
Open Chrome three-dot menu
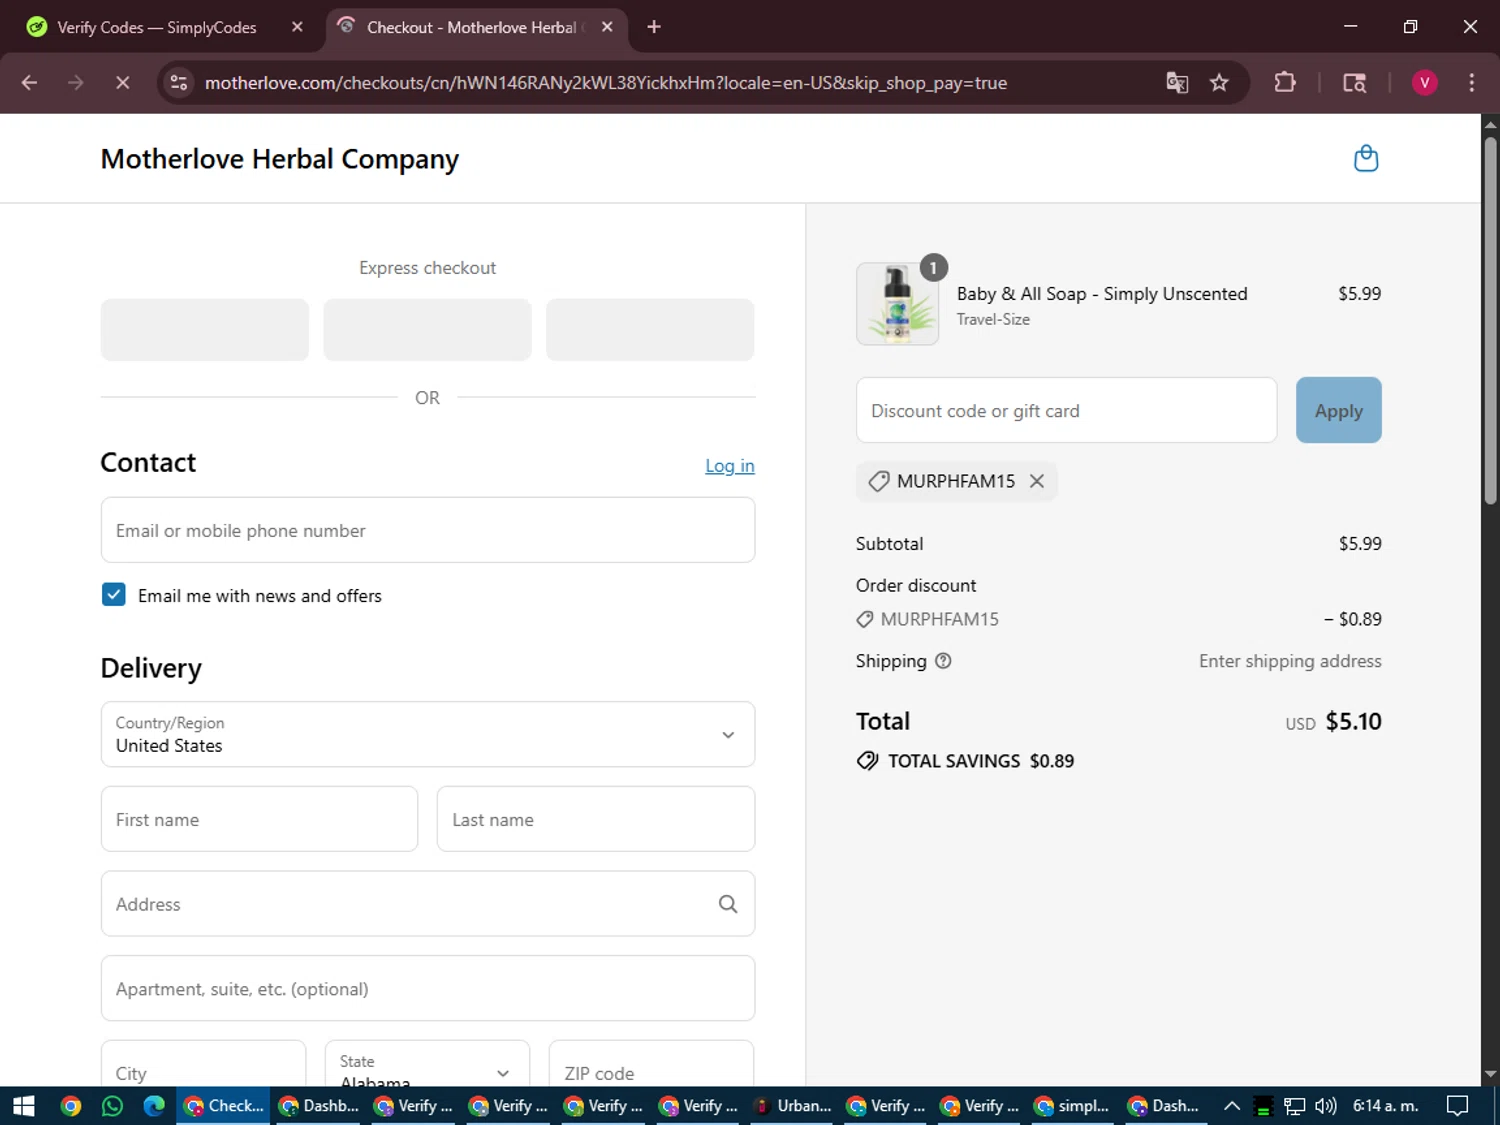pyautogui.click(x=1471, y=83)
